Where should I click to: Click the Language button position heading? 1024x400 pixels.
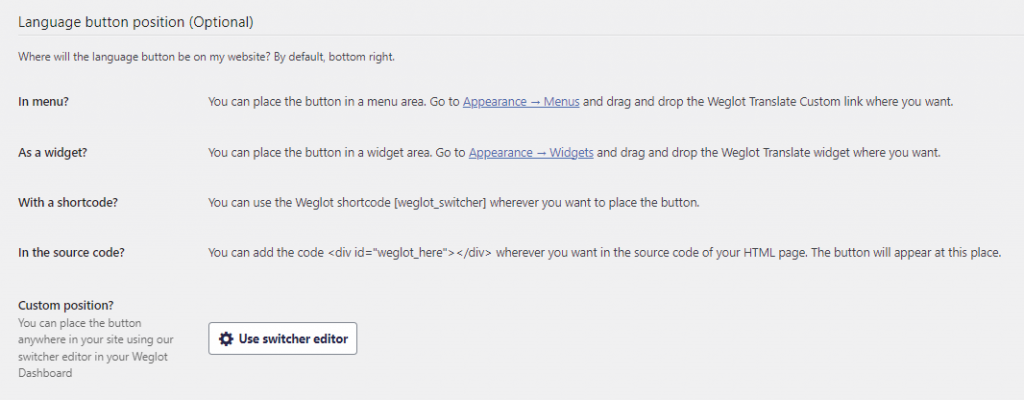tap(135, 21)
